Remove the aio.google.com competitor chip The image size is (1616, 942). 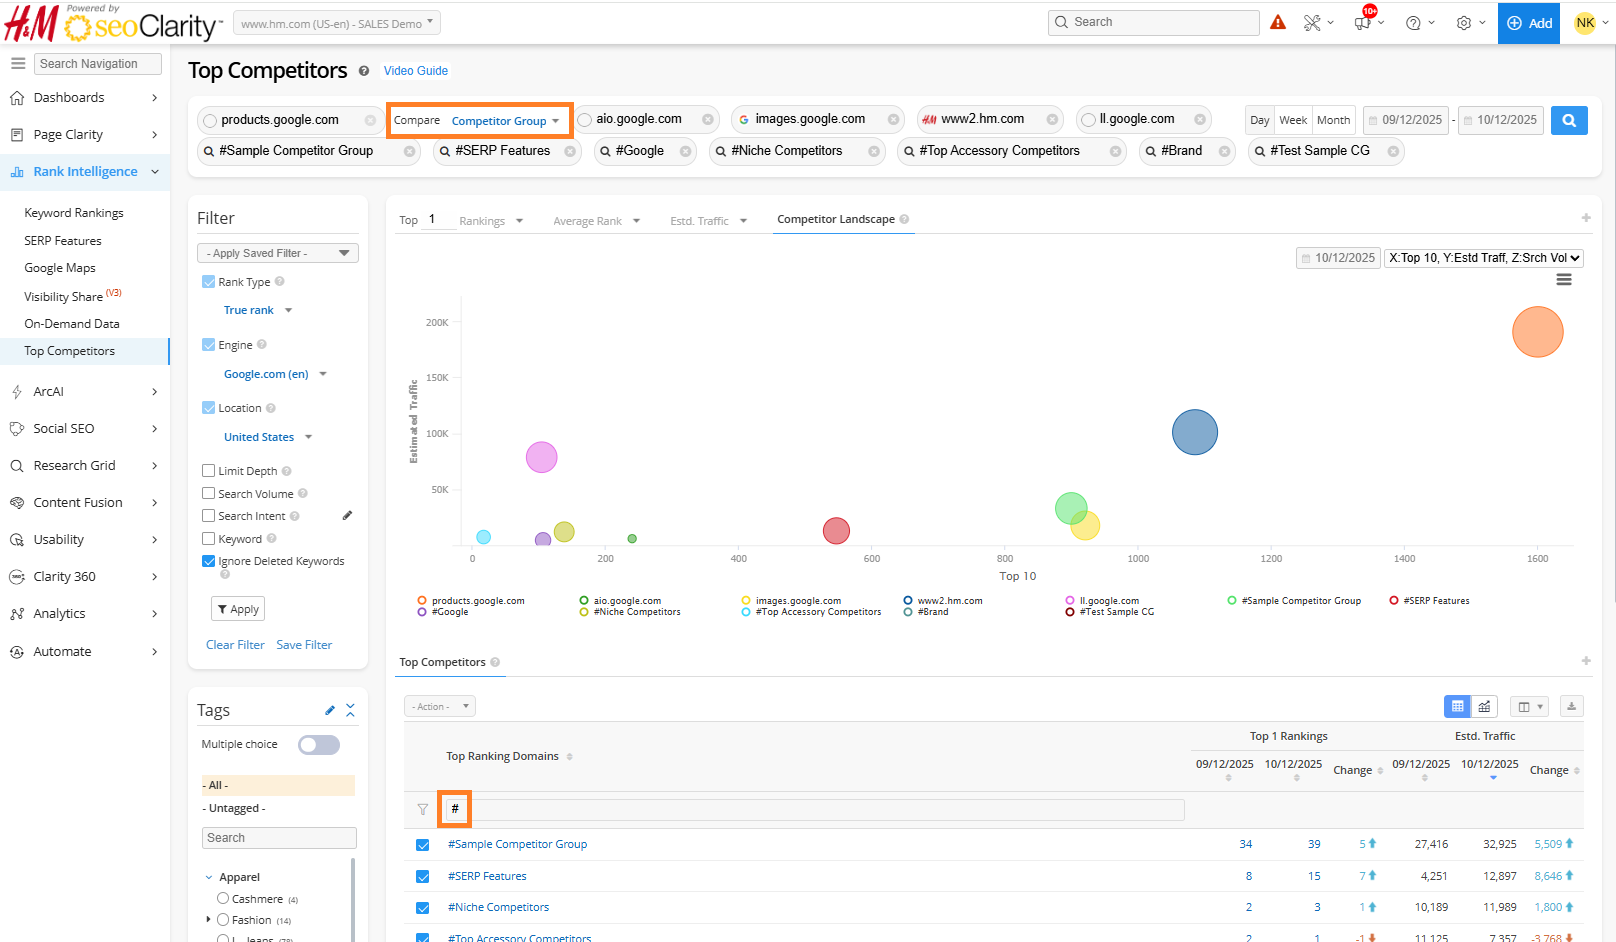(x=708, y=120)
